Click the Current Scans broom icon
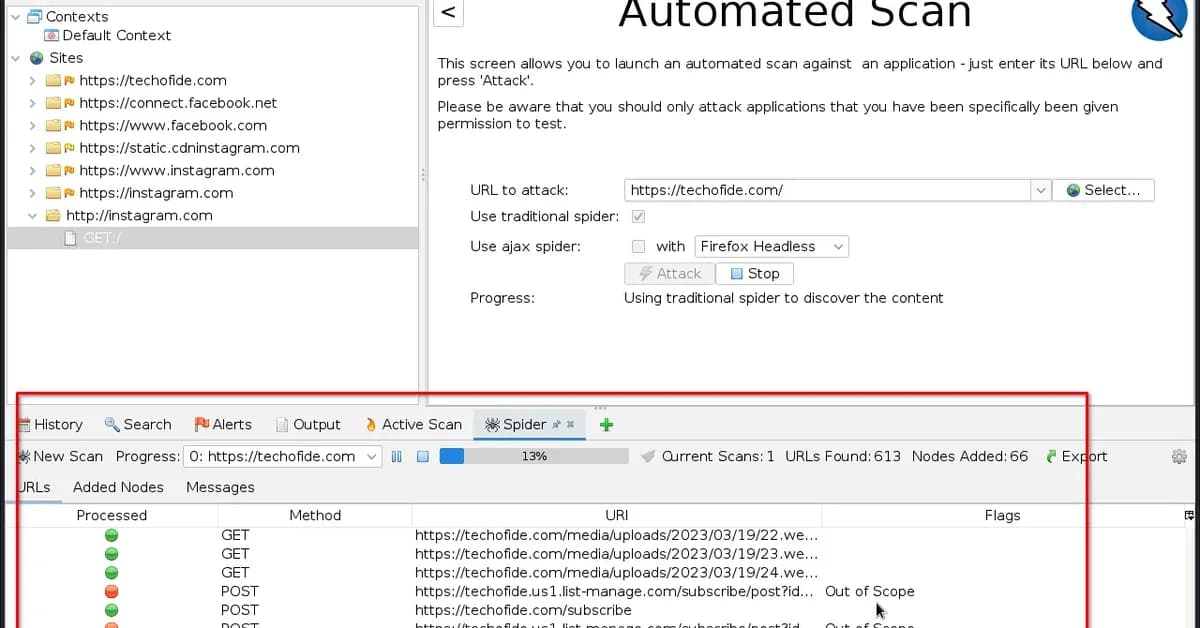Viewport: 1200px width, 628px height. pyautogui.click(x=648, y=456)
